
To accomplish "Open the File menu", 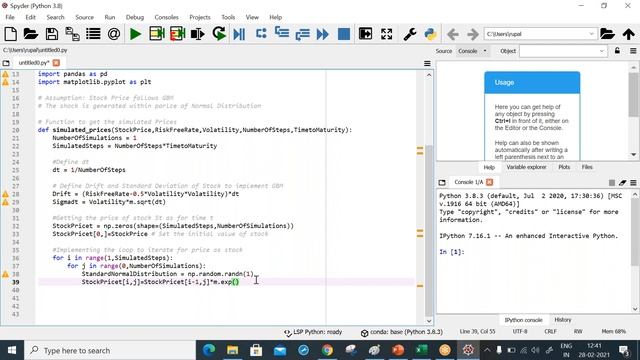I will 10,17.
